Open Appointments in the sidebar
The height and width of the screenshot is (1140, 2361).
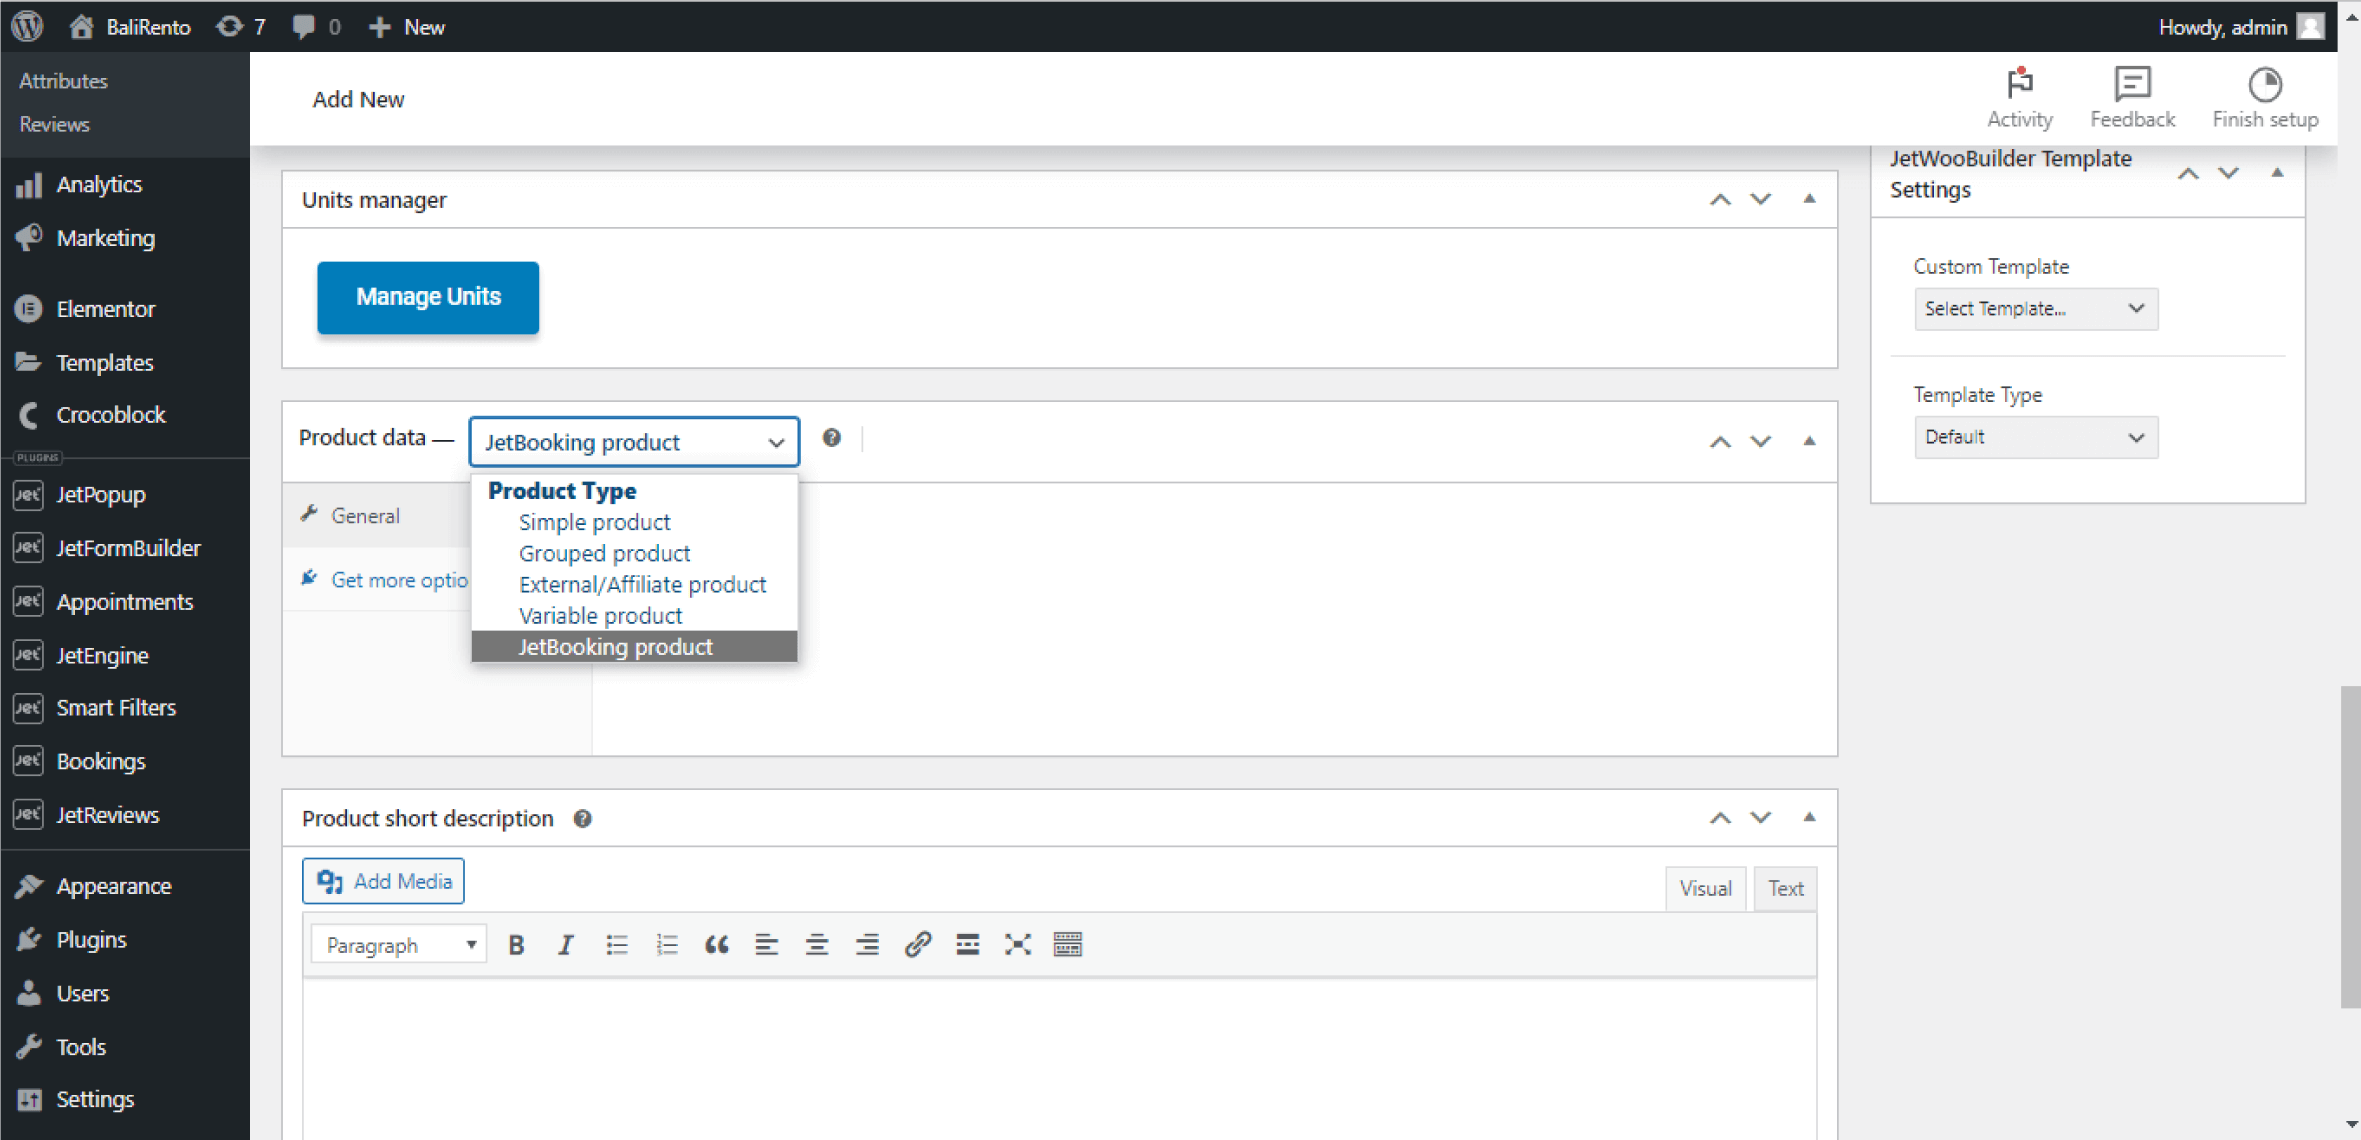tap(125, 602)
